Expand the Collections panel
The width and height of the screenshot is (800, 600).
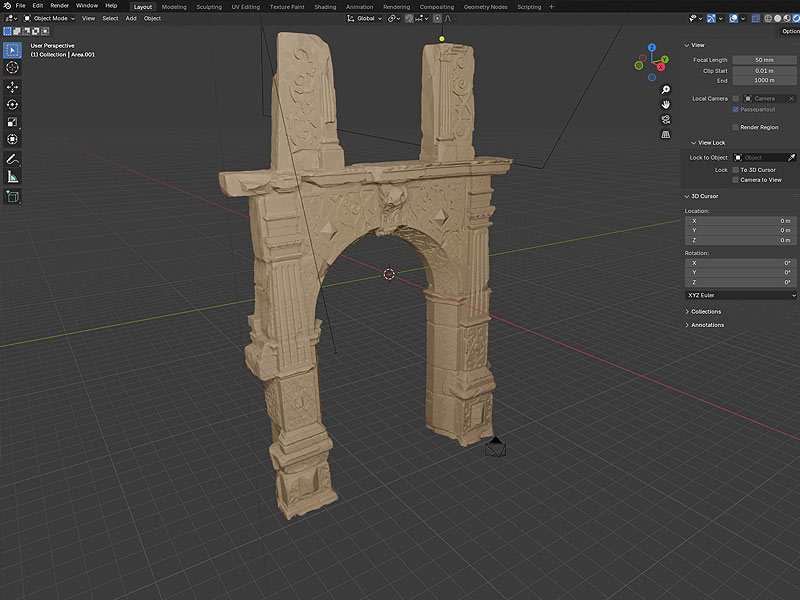[x=706, y=311]
